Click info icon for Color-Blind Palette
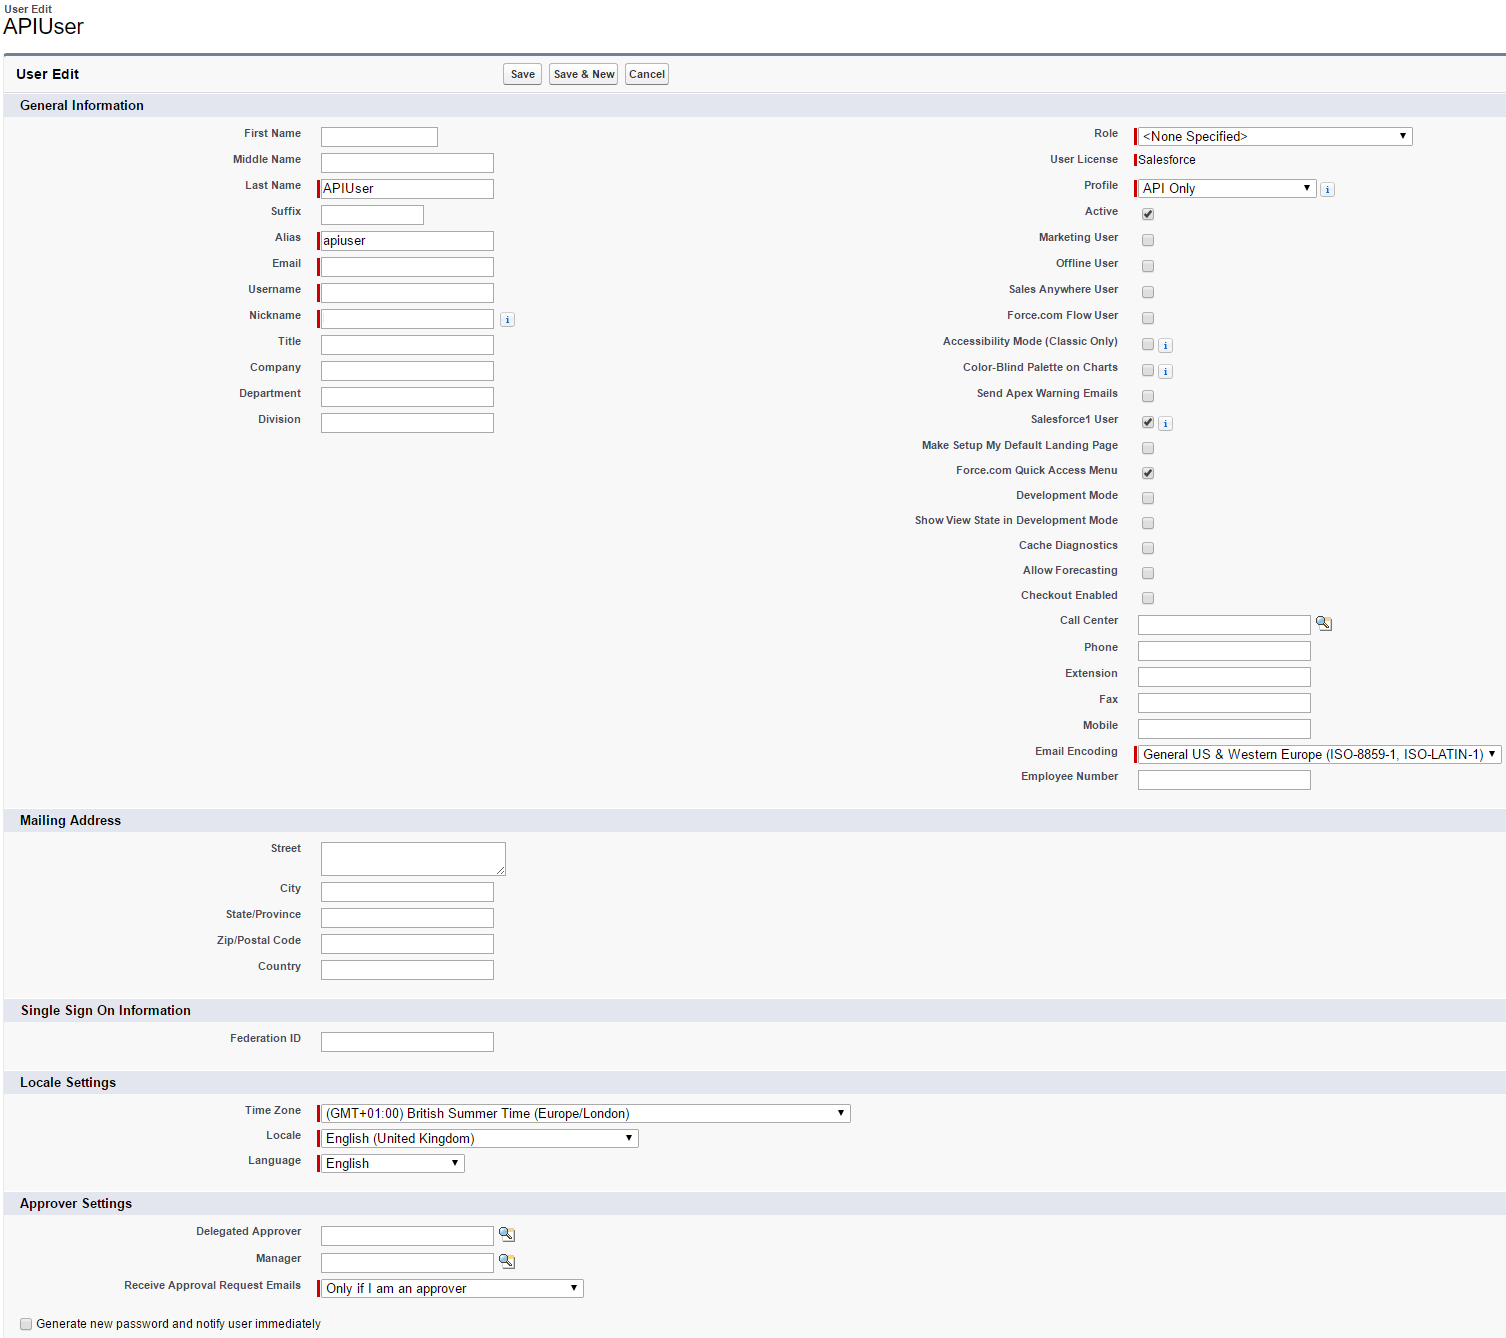1506x1338 pixels. pos(1166,371)
